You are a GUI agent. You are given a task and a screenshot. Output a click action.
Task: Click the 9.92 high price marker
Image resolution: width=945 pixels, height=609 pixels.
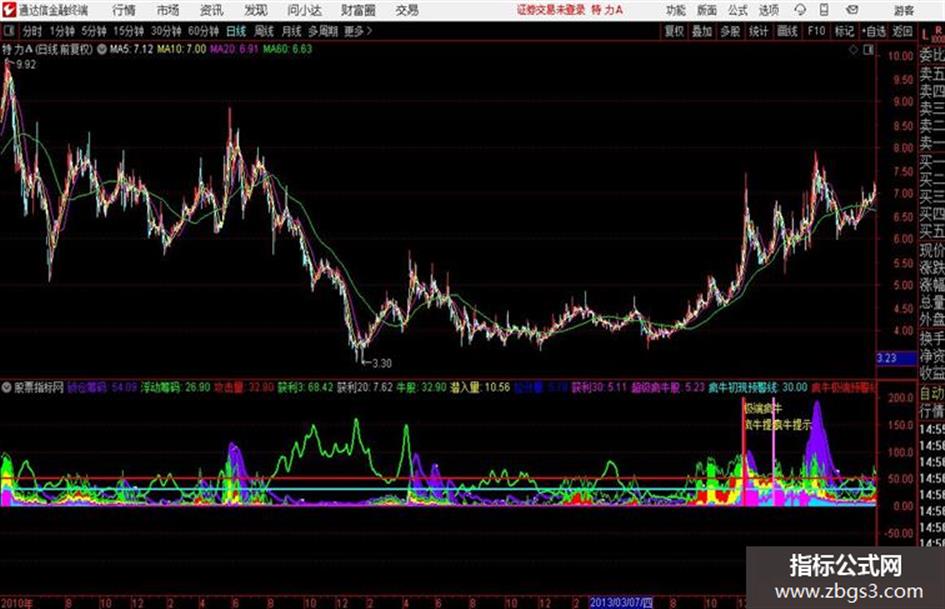coord(26,65)
